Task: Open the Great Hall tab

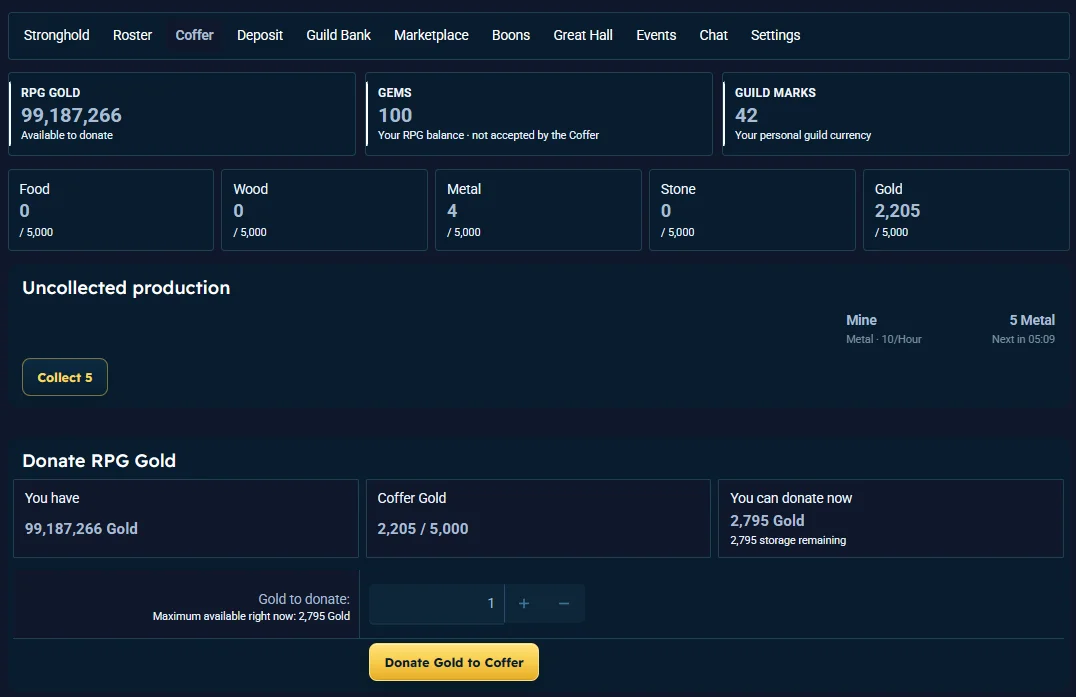Action: pyautogui.click(x=583, y=35)
